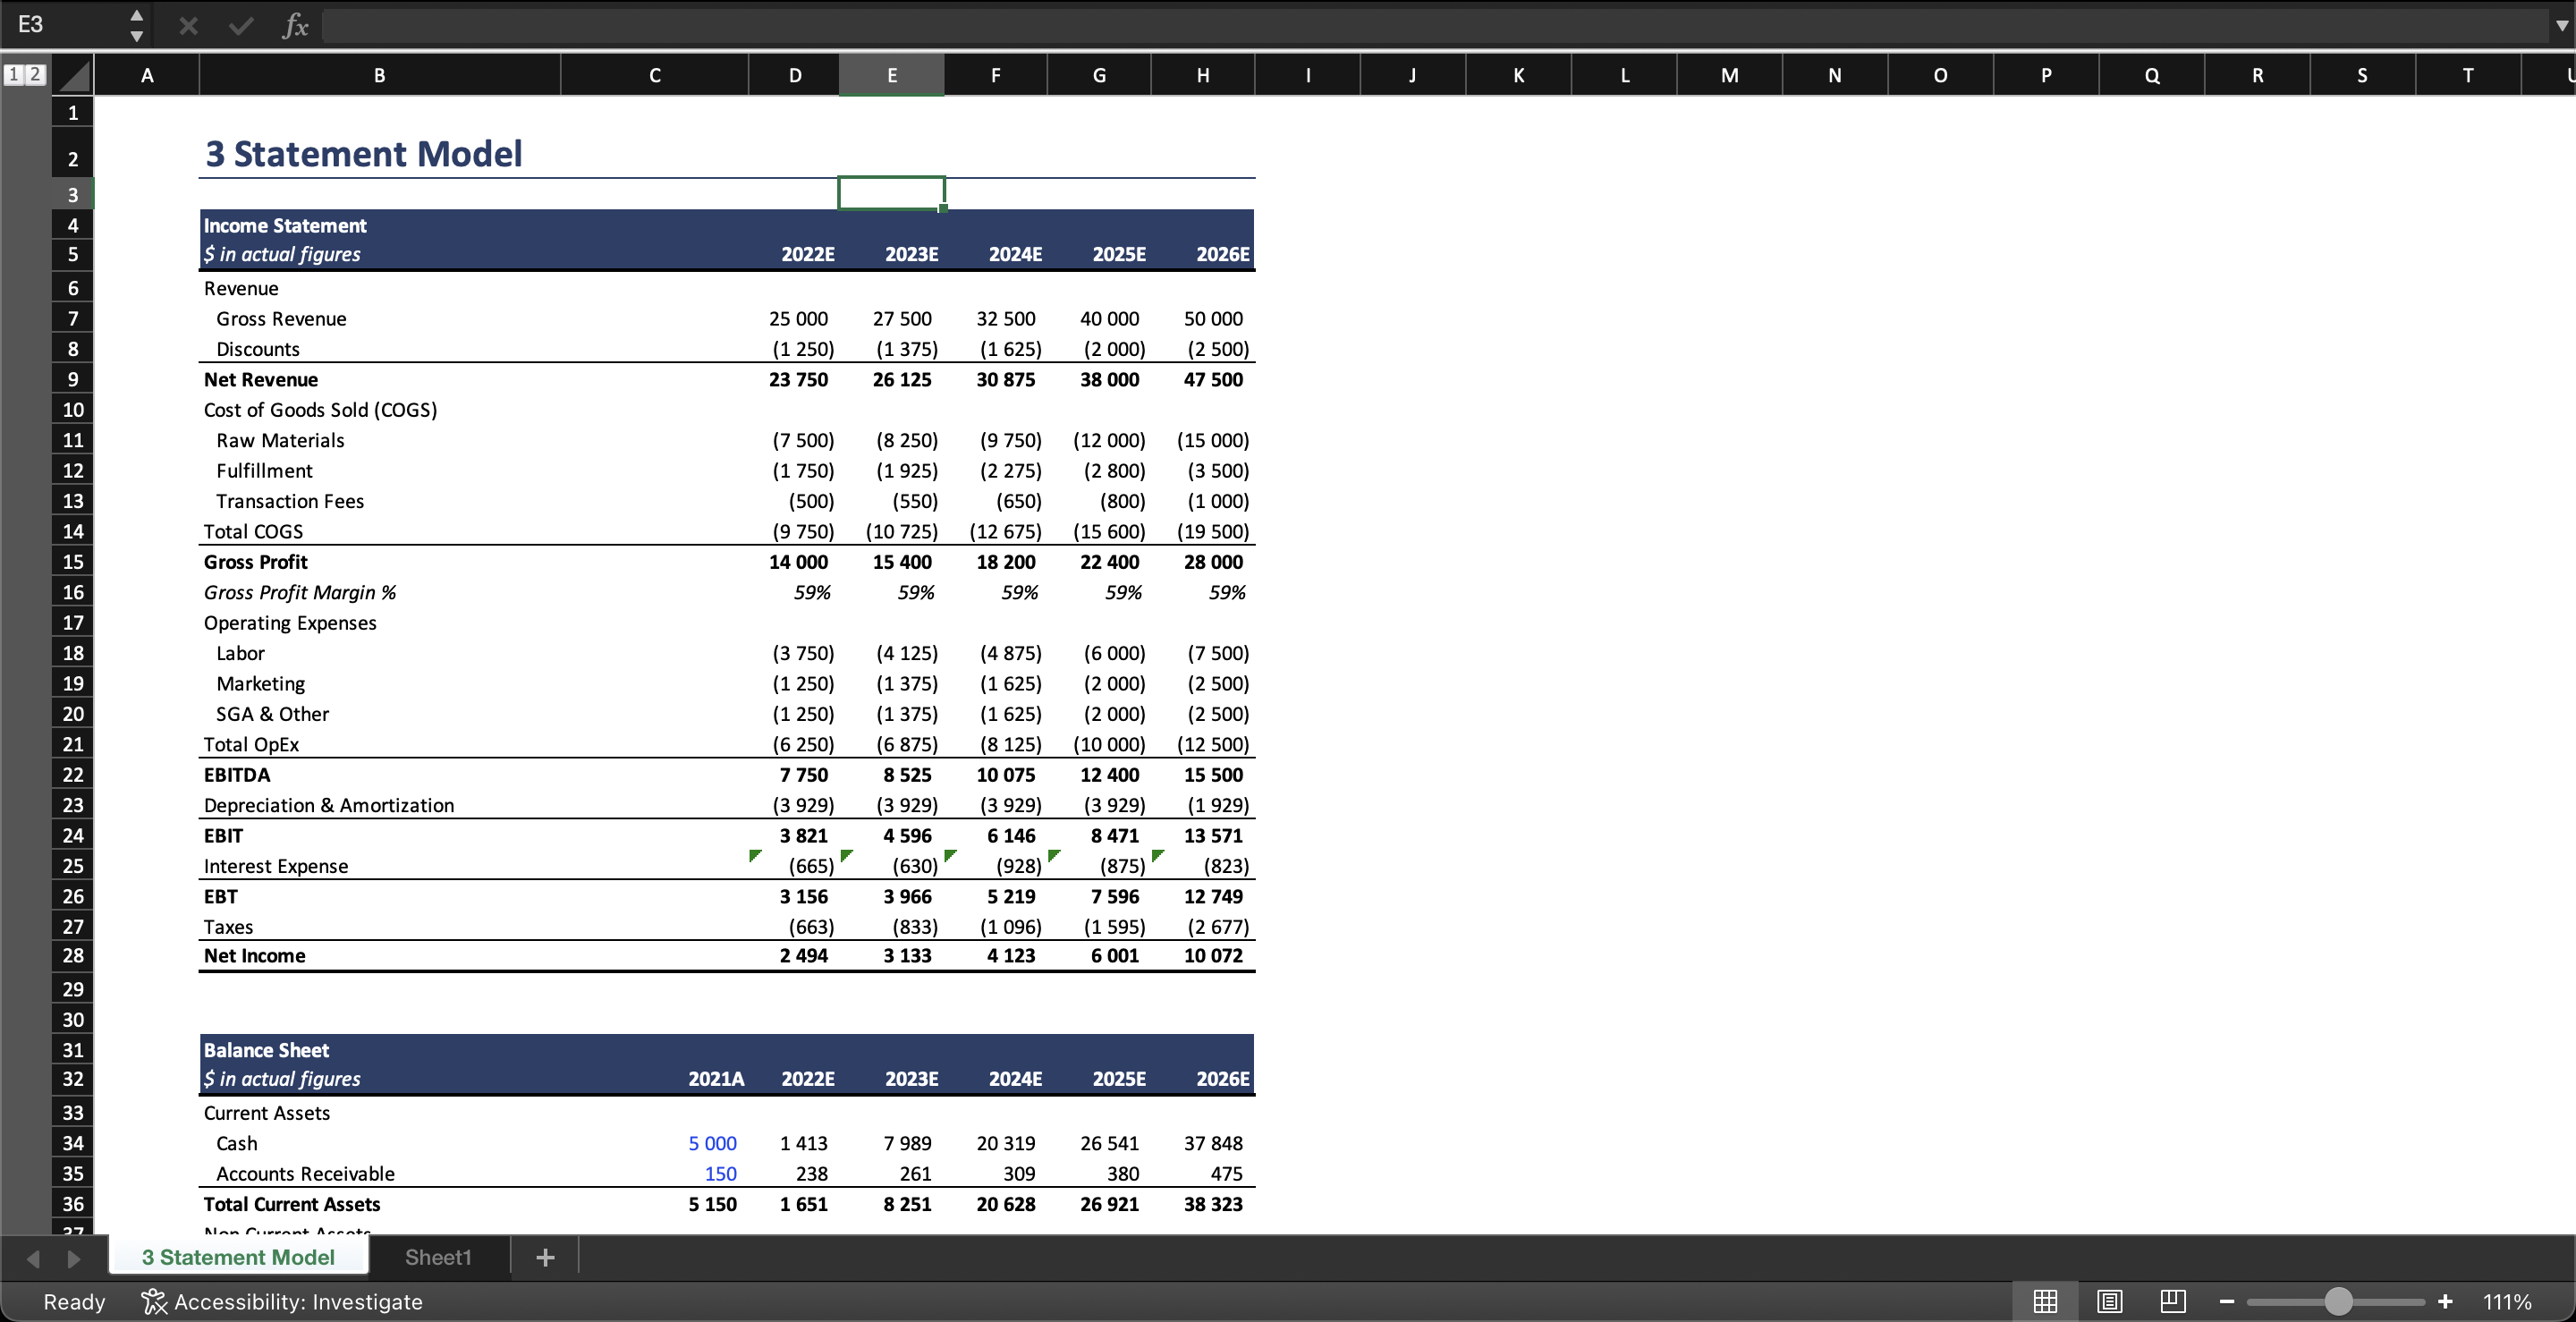Select column M header

(1729, 75)
